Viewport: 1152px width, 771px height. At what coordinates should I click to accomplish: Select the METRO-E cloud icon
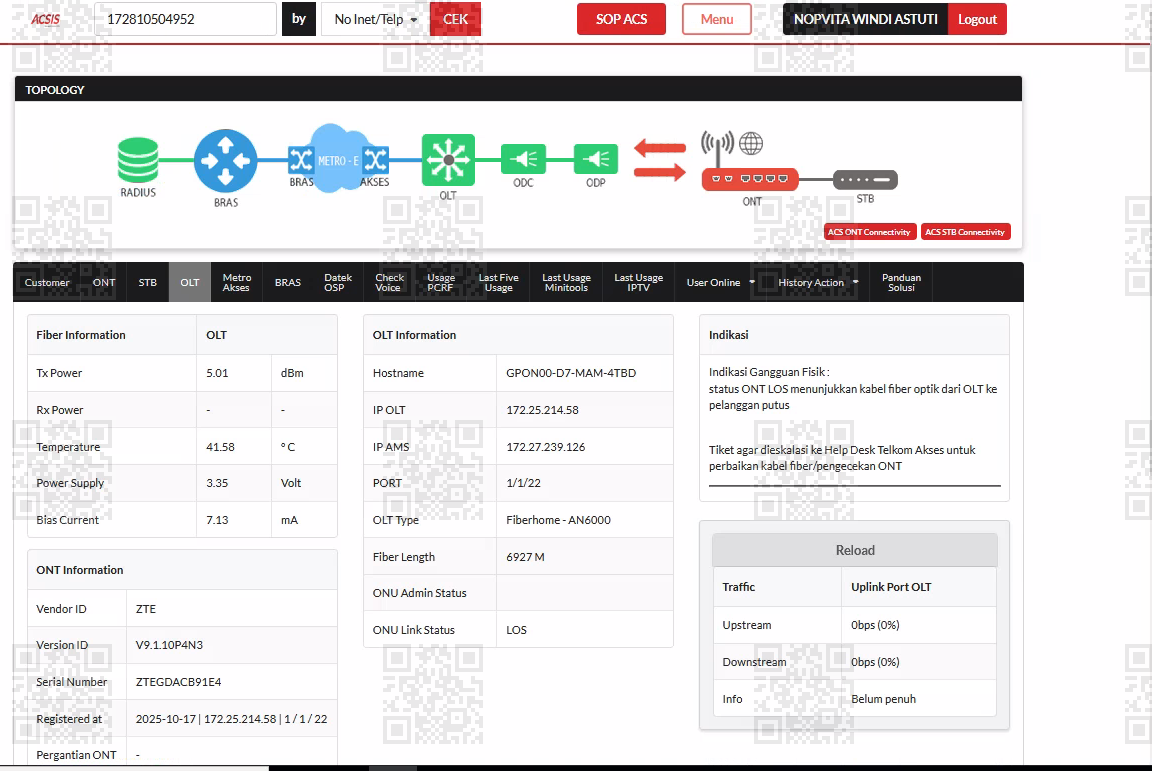(338, 157)
